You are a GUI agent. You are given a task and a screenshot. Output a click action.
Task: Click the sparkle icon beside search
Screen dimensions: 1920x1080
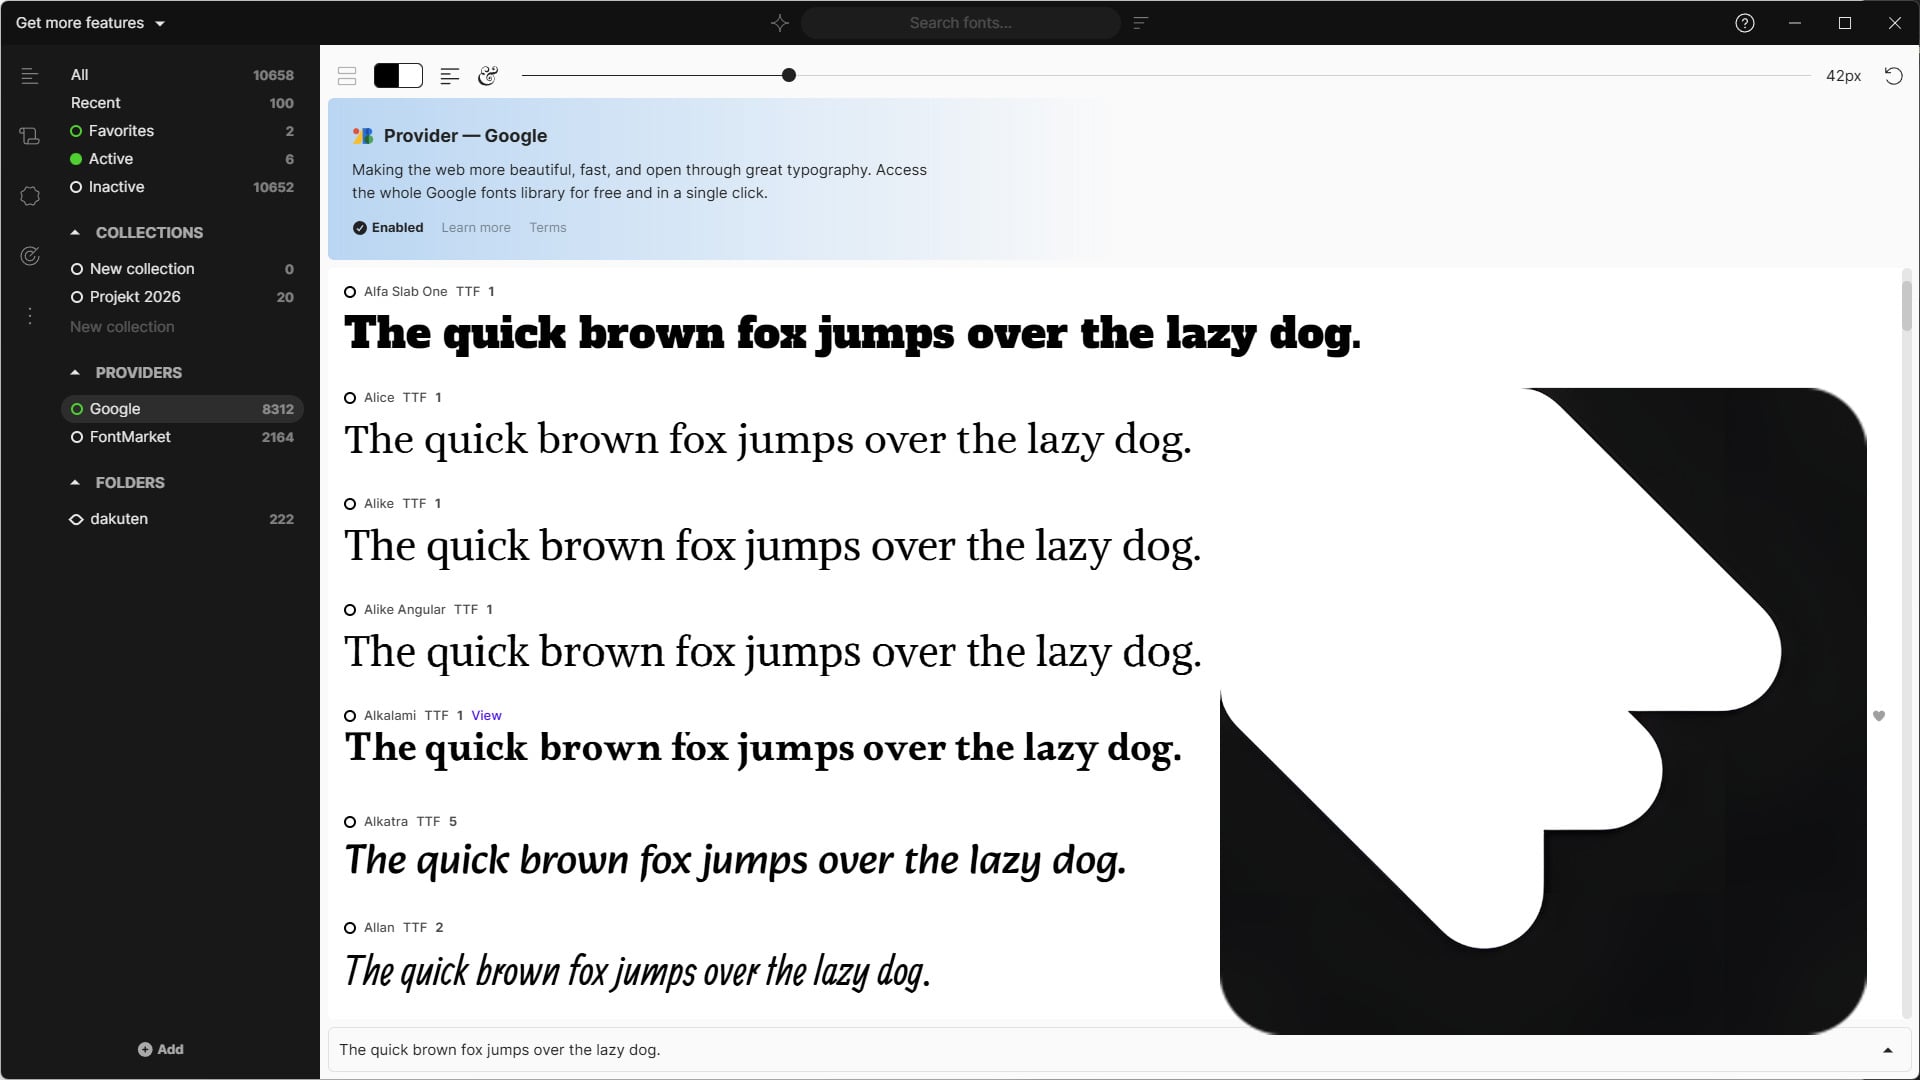[x=780, y=23]
